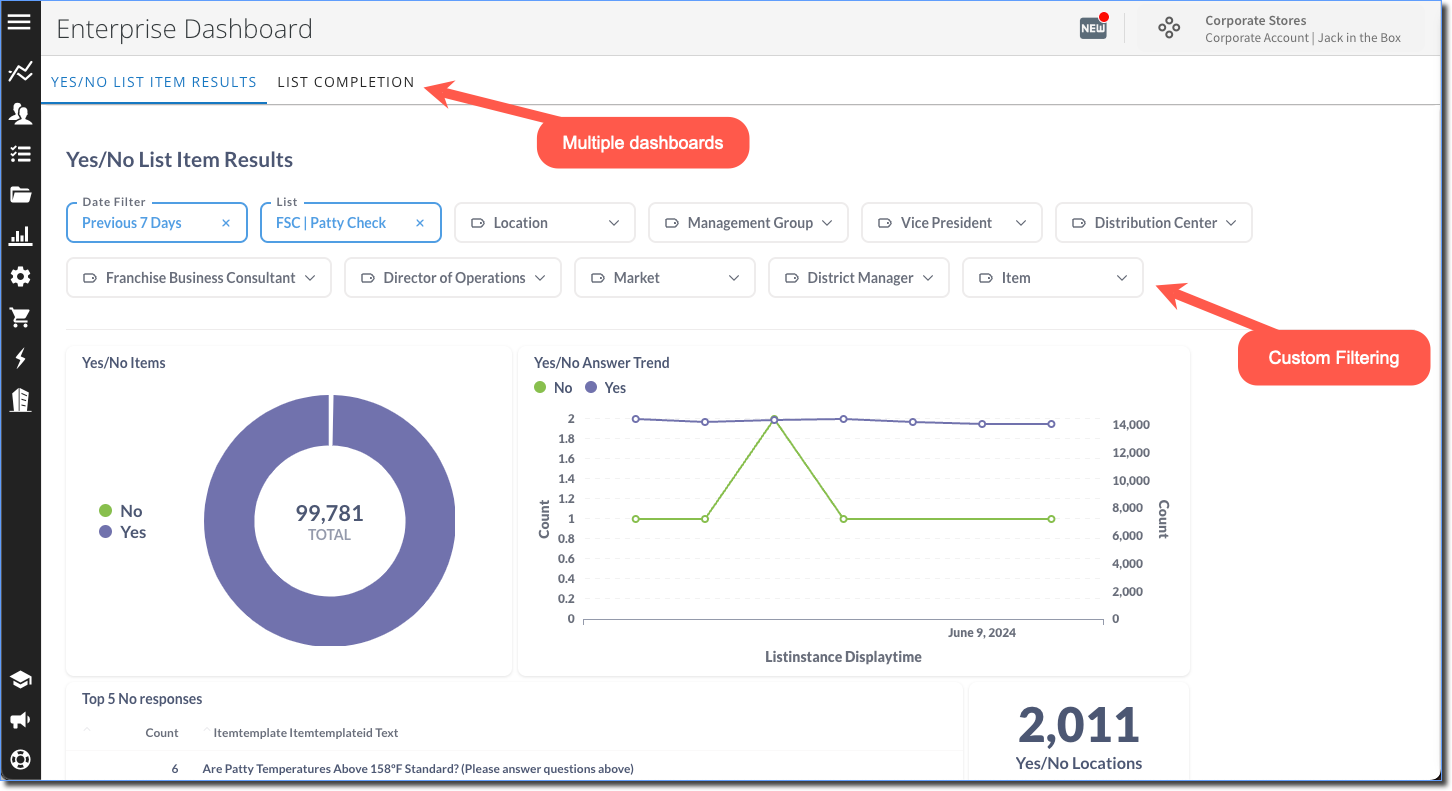
Task: Open the graduation cap training icon
Action: coord(20,680)
